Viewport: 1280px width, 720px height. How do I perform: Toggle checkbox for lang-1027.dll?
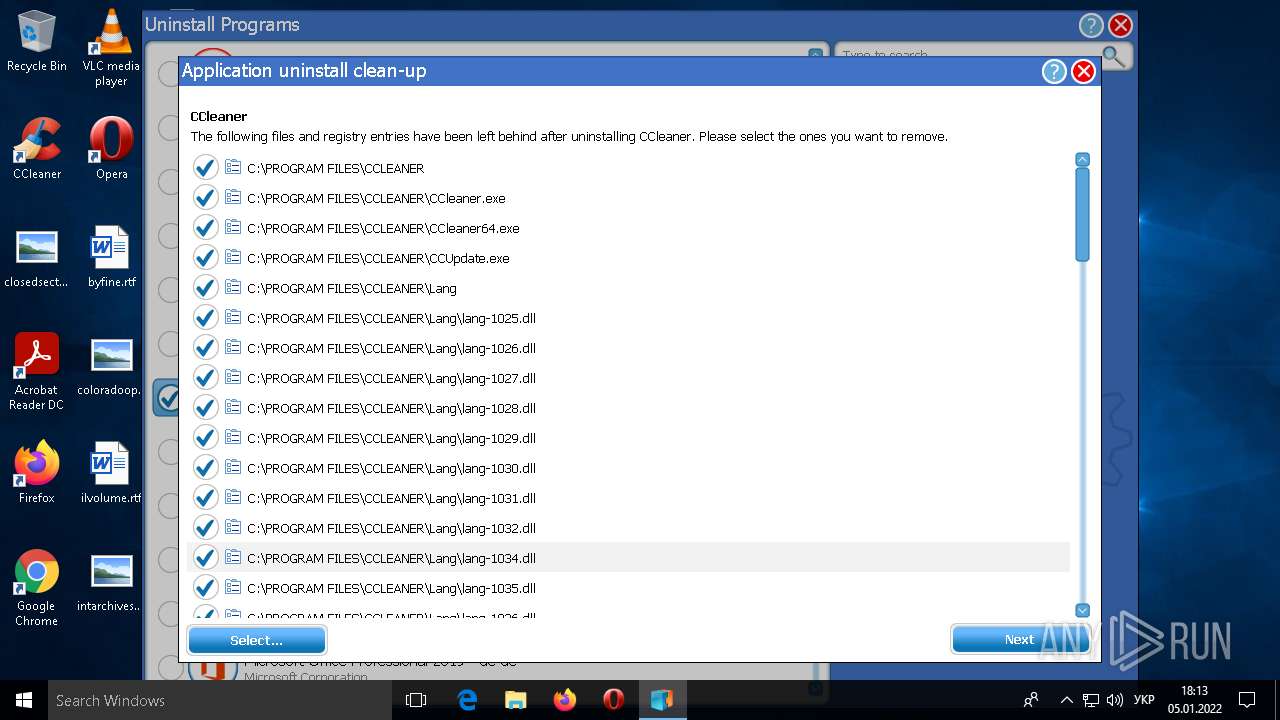(205, 377)
